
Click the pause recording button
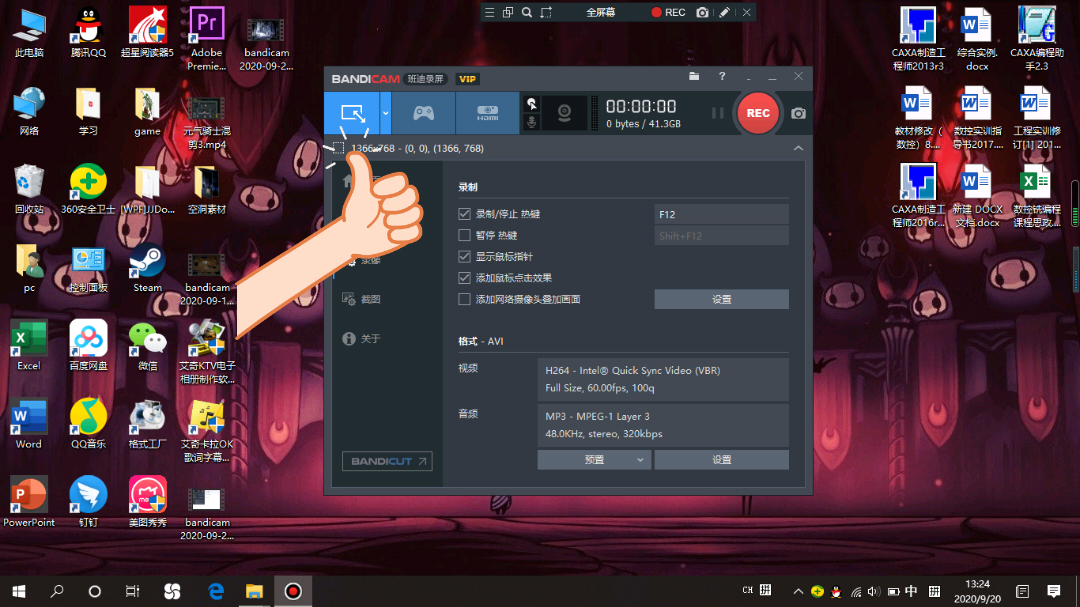point(718,113)
